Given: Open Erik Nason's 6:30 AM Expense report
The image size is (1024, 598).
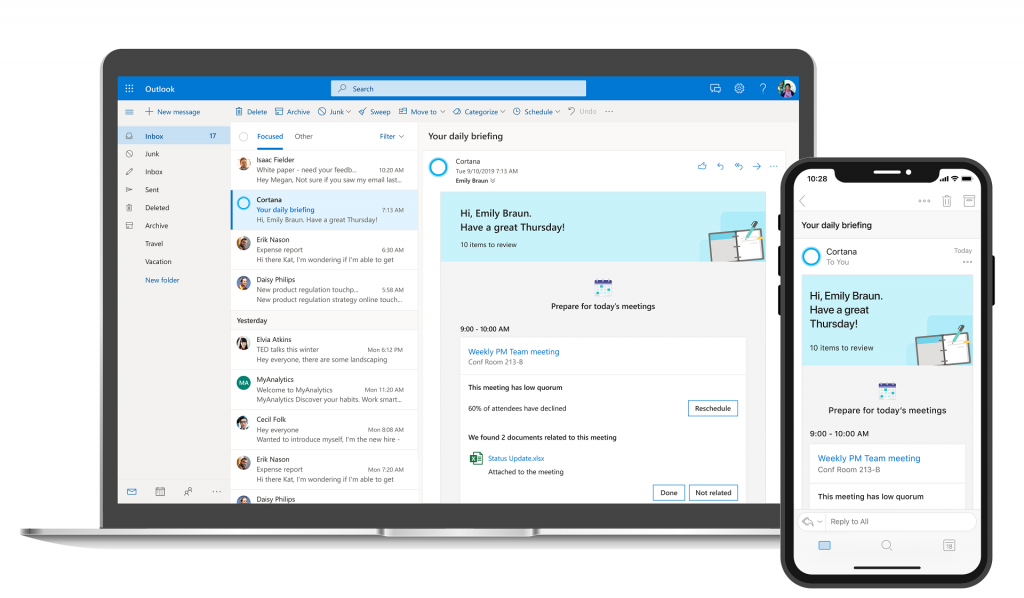Looking at the screenshot, I should pos(325,249).
